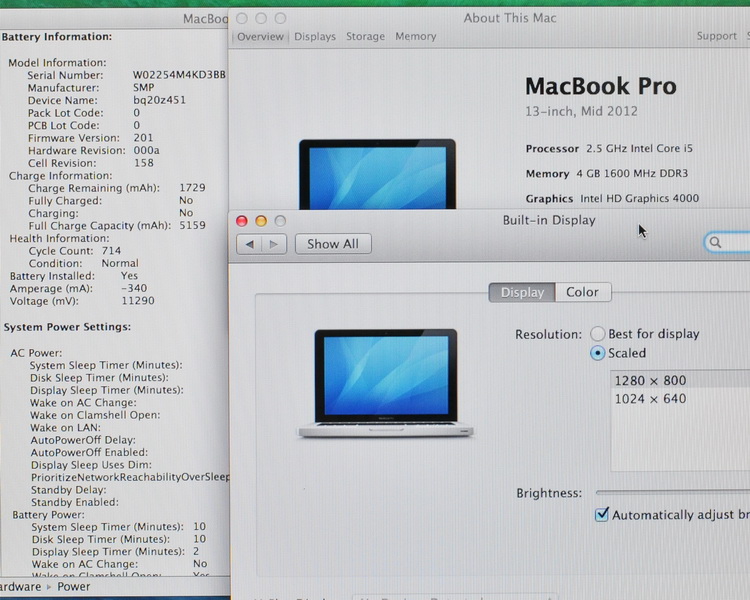Switch to the Display tab
The width and height of the screenshot is (750, 600).
point(522,292)
